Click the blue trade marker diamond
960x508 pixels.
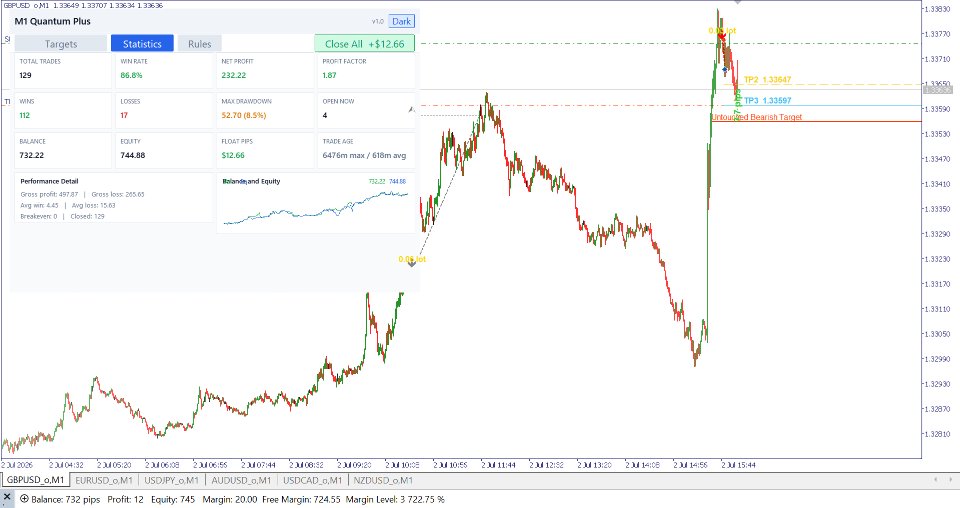(x=725, y=70)
